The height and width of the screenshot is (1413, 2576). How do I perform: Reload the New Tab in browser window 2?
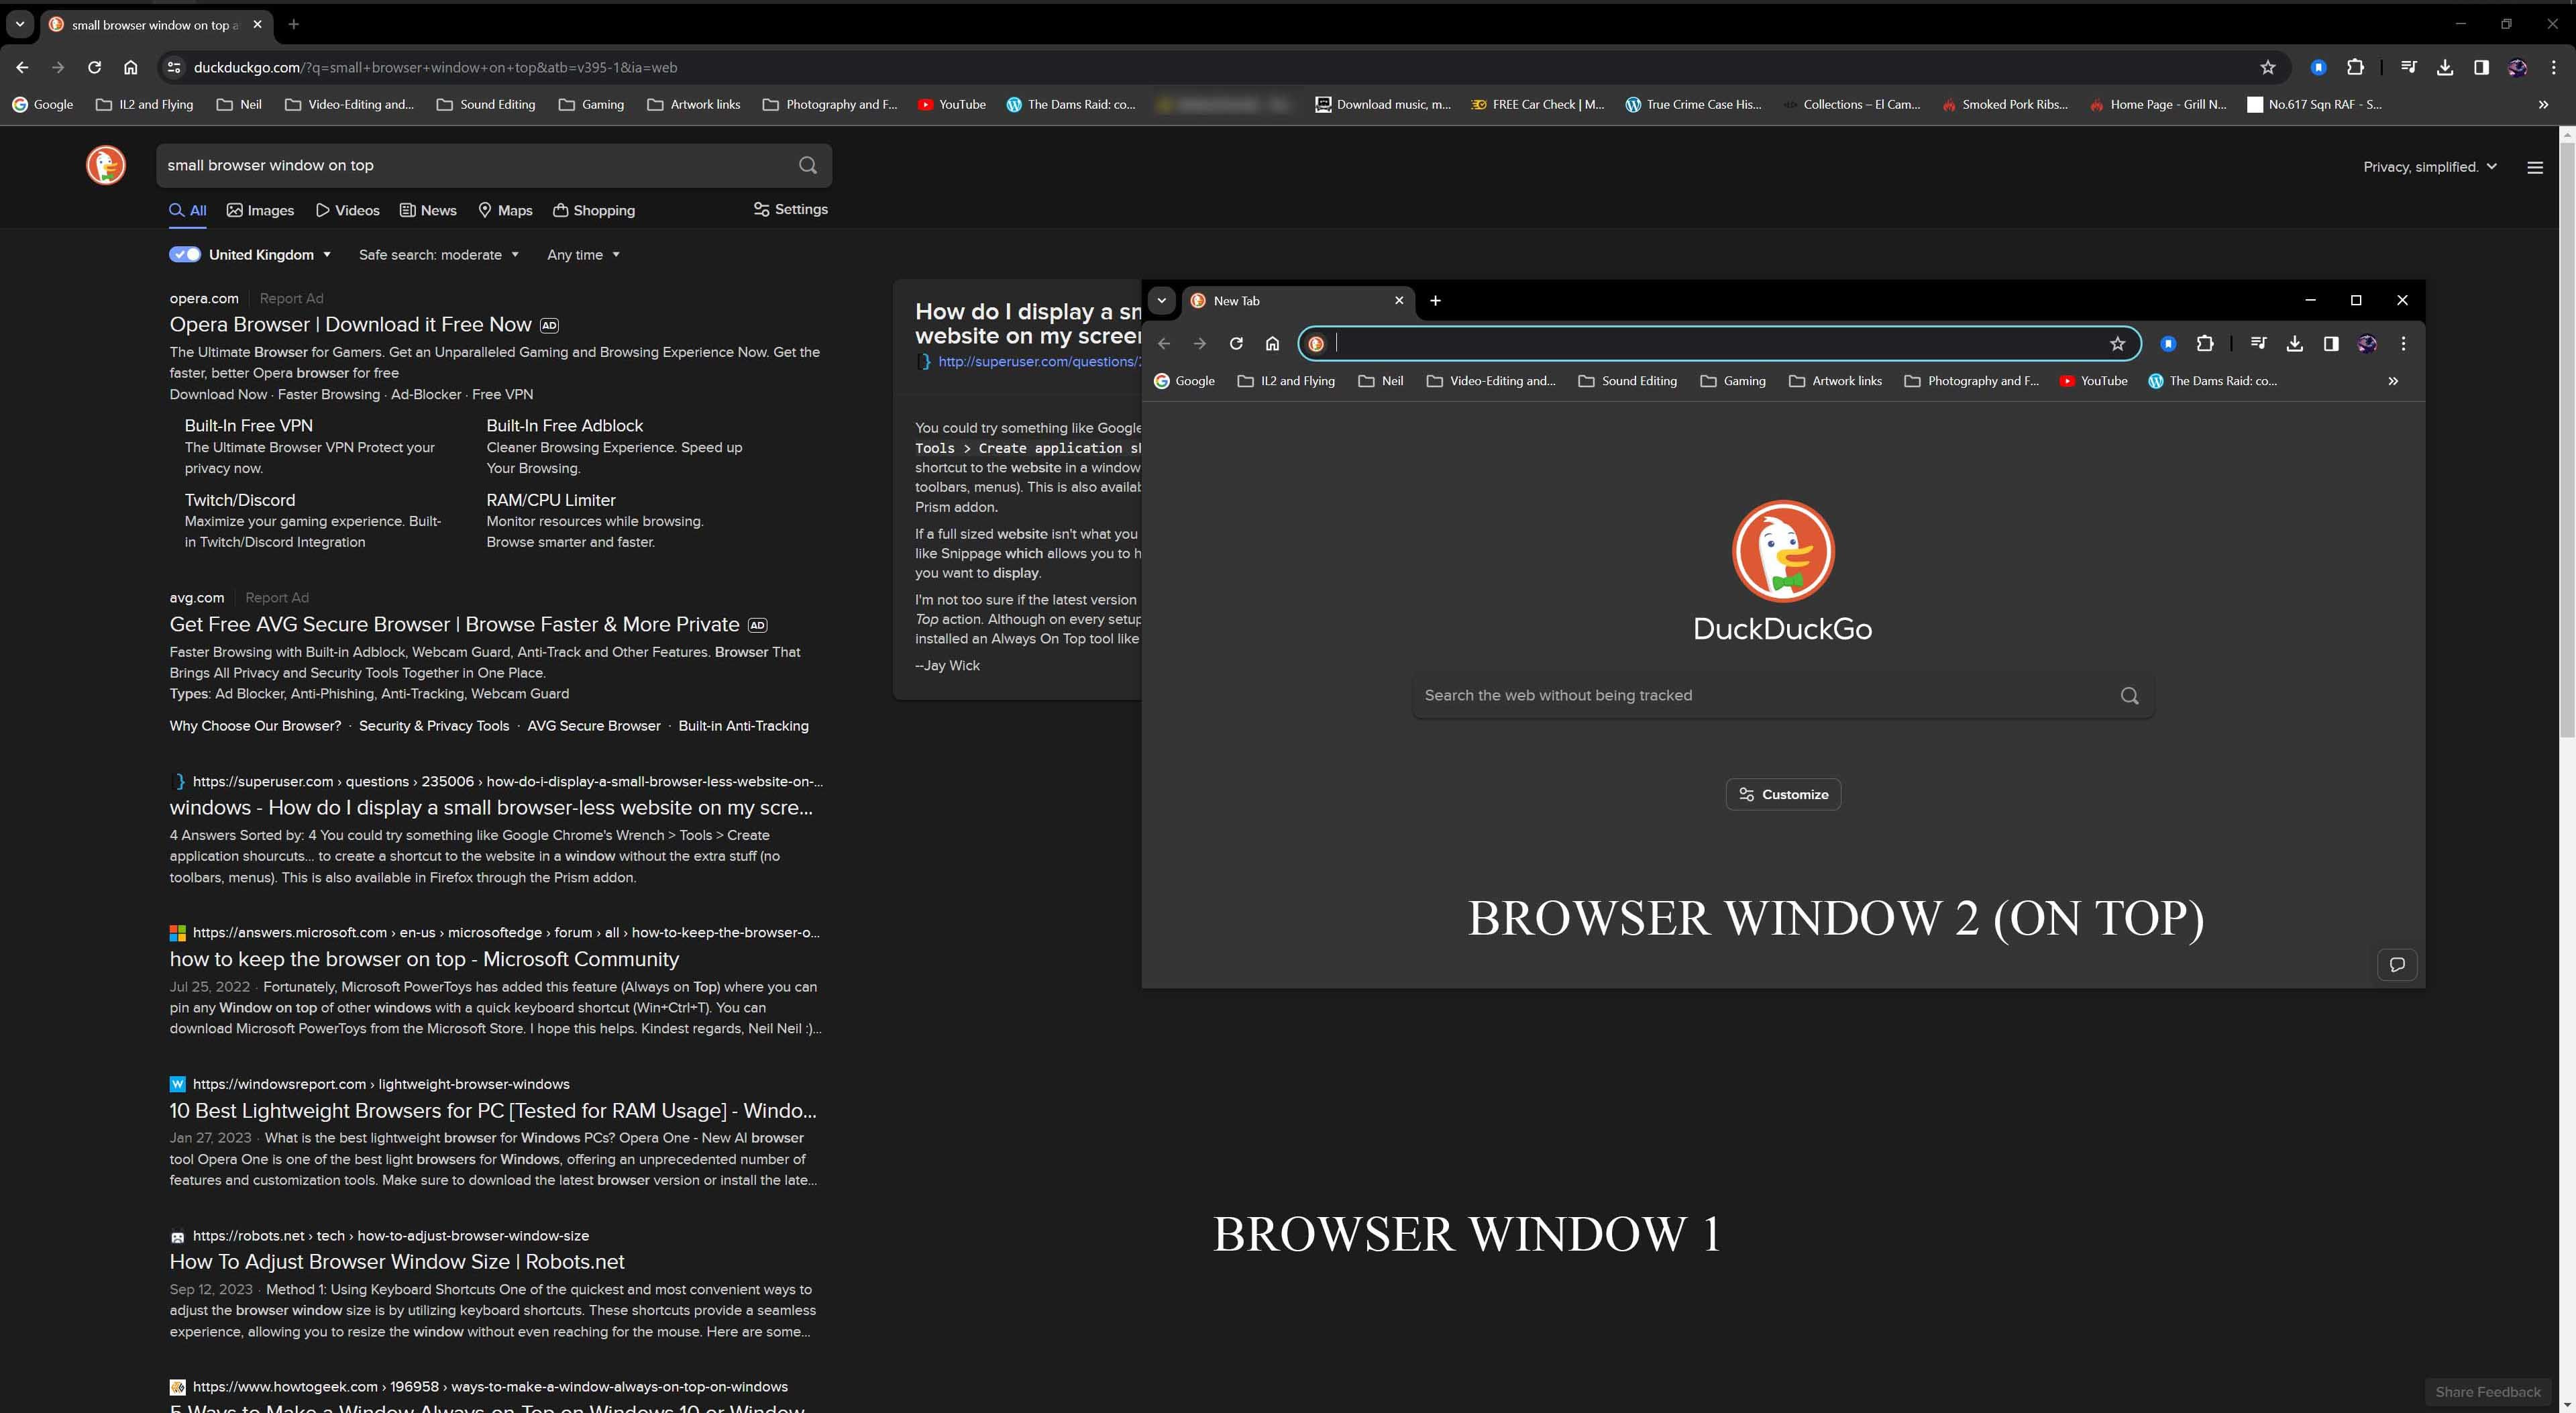click(1236, 343)
